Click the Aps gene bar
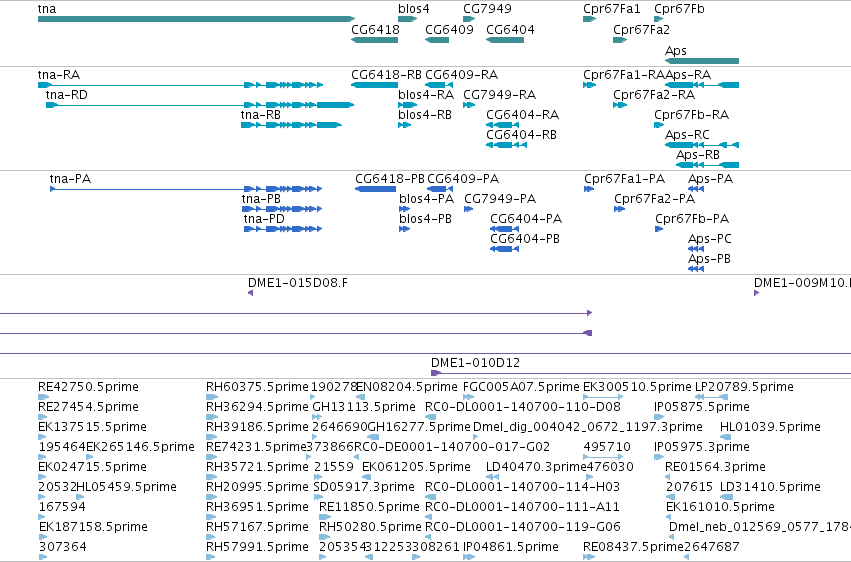Viewport: 851px width, 562px height. point(702,61)
